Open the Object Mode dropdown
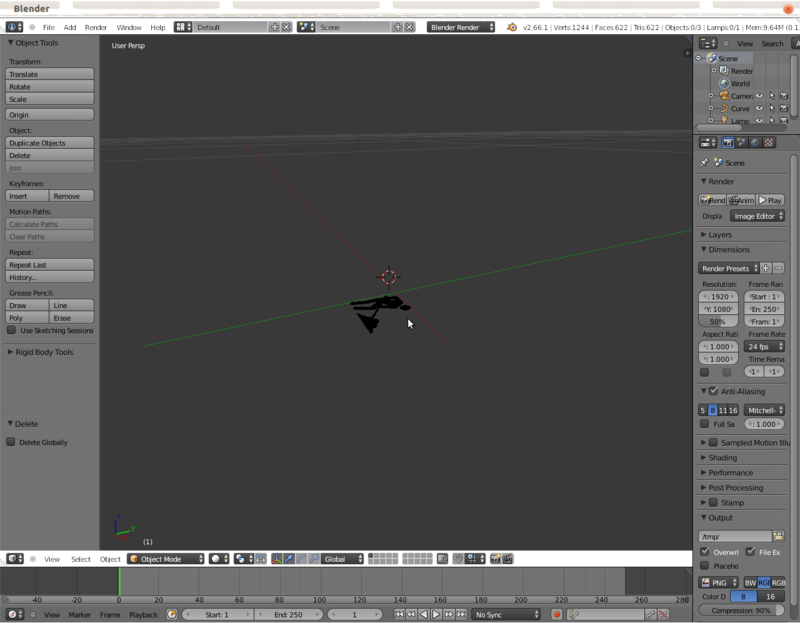 point(166,559)
